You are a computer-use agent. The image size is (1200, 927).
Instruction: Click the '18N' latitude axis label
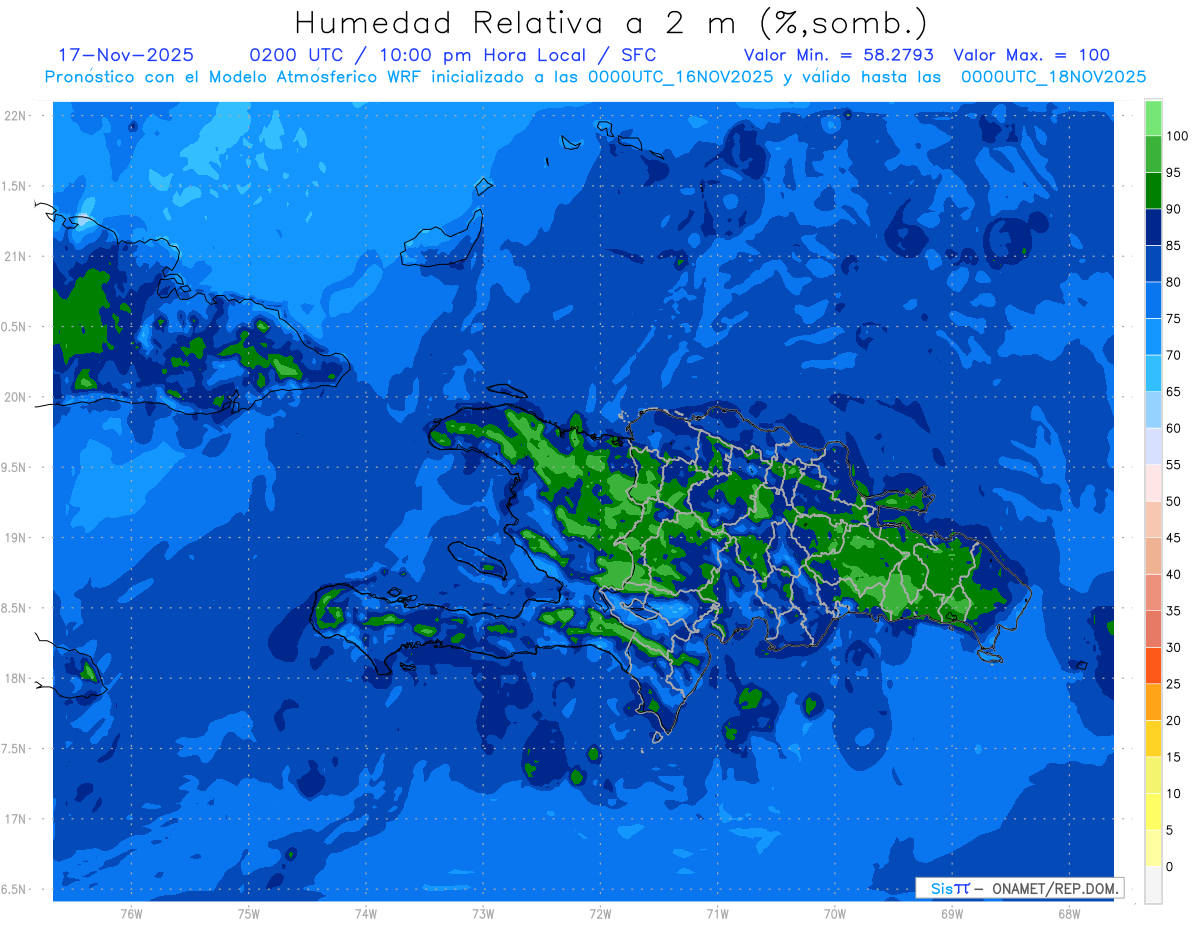point(15,678)
